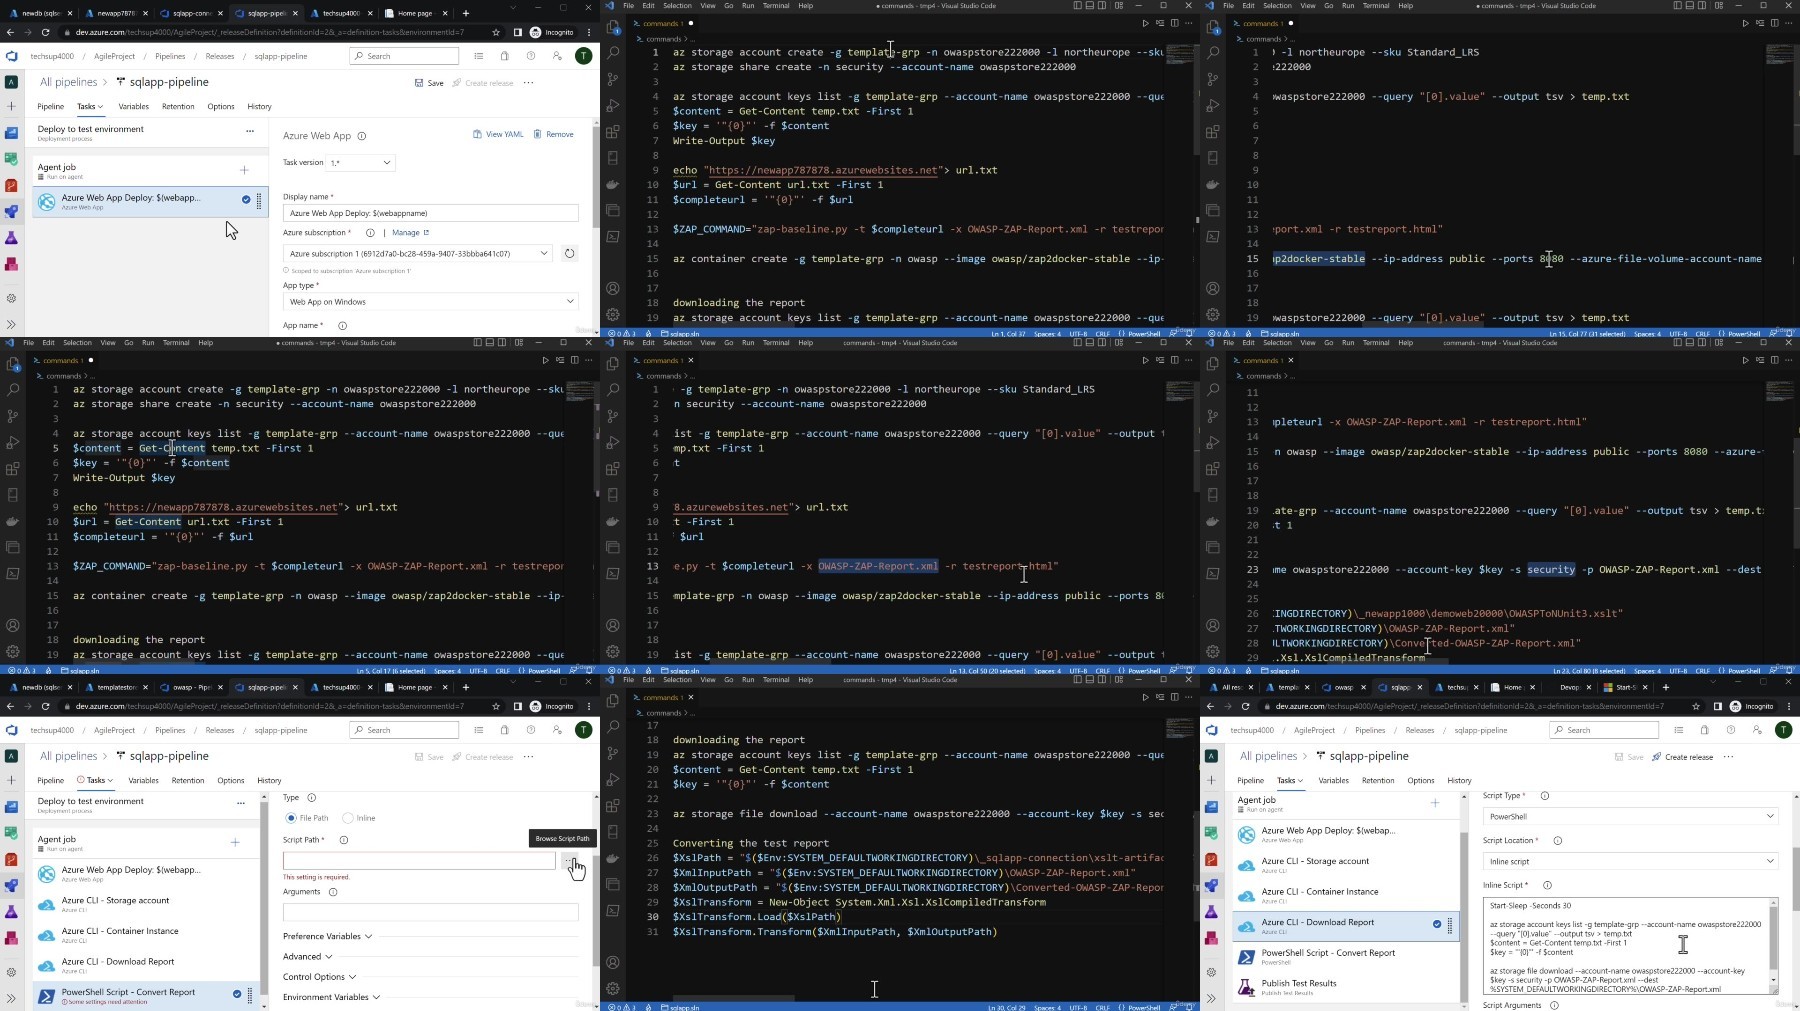The height and width of the screenshot is (1011, 1800).
Task: Click the empty Script Path input field
Action: (x=419, y=860)
